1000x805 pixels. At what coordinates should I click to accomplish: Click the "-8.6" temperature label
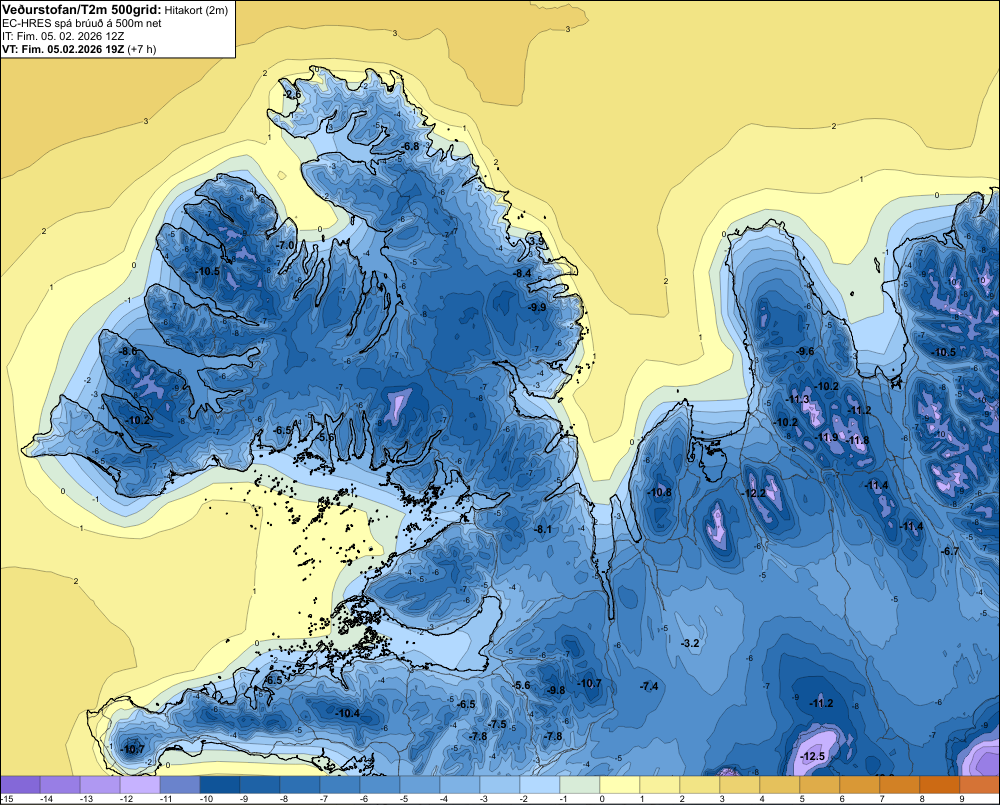(128, 351)
